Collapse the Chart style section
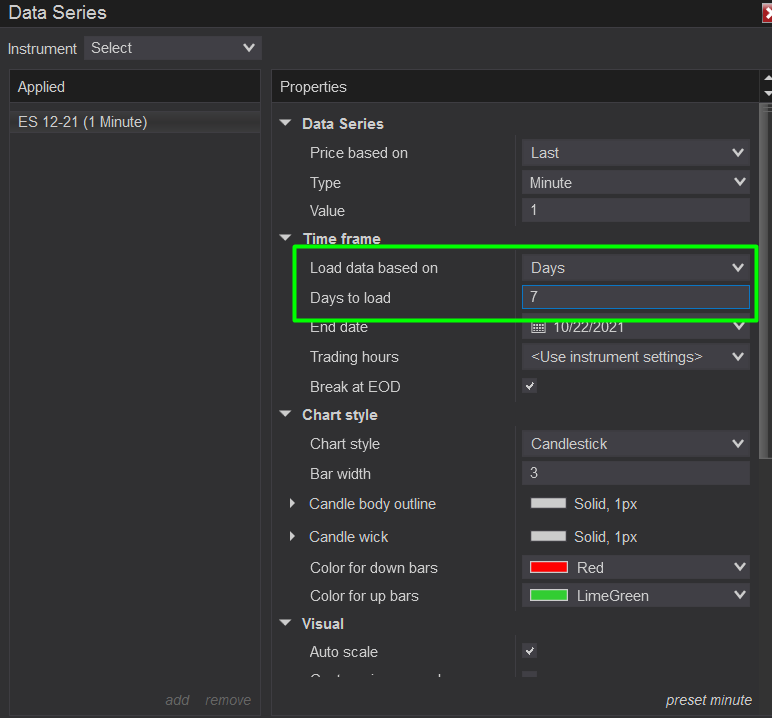Image resolution: width=772 pixels, height=718 pixels. tap(286, 415)
